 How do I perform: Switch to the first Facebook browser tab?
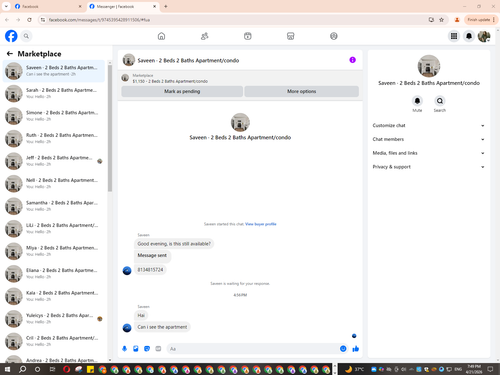(x=48, y=6)
